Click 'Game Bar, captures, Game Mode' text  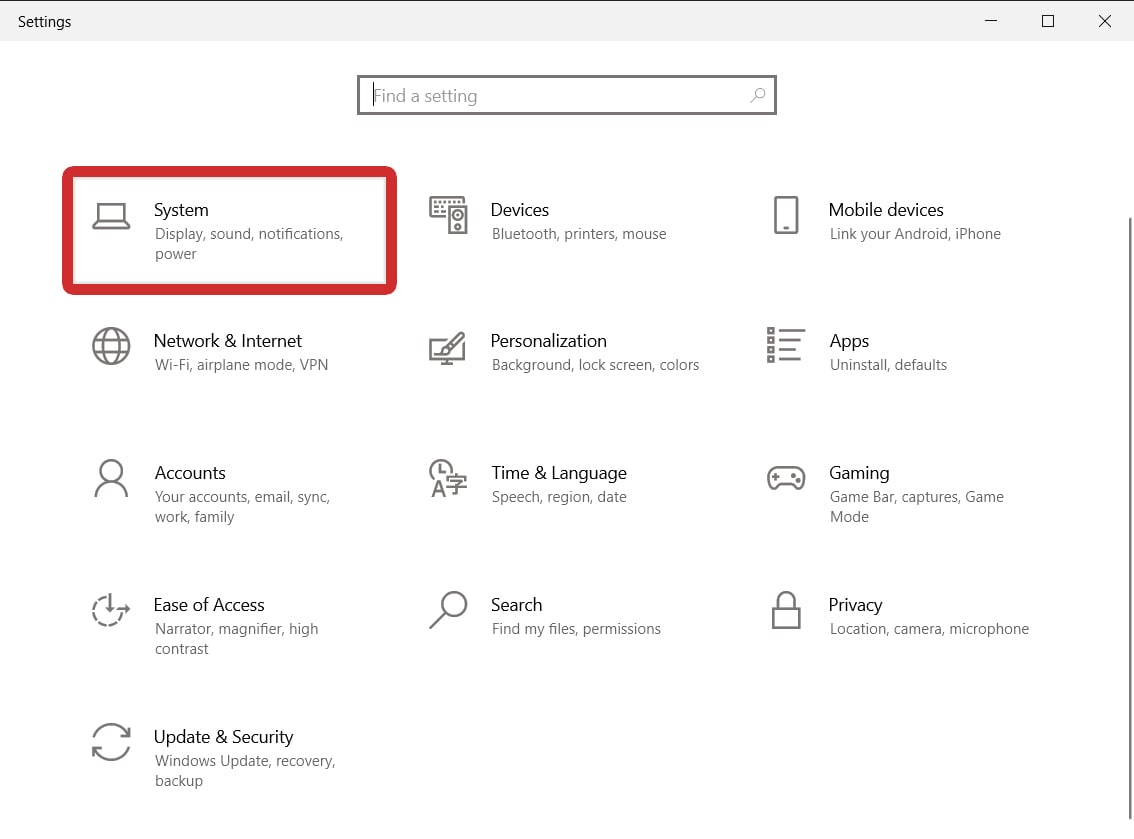(916, 507)
